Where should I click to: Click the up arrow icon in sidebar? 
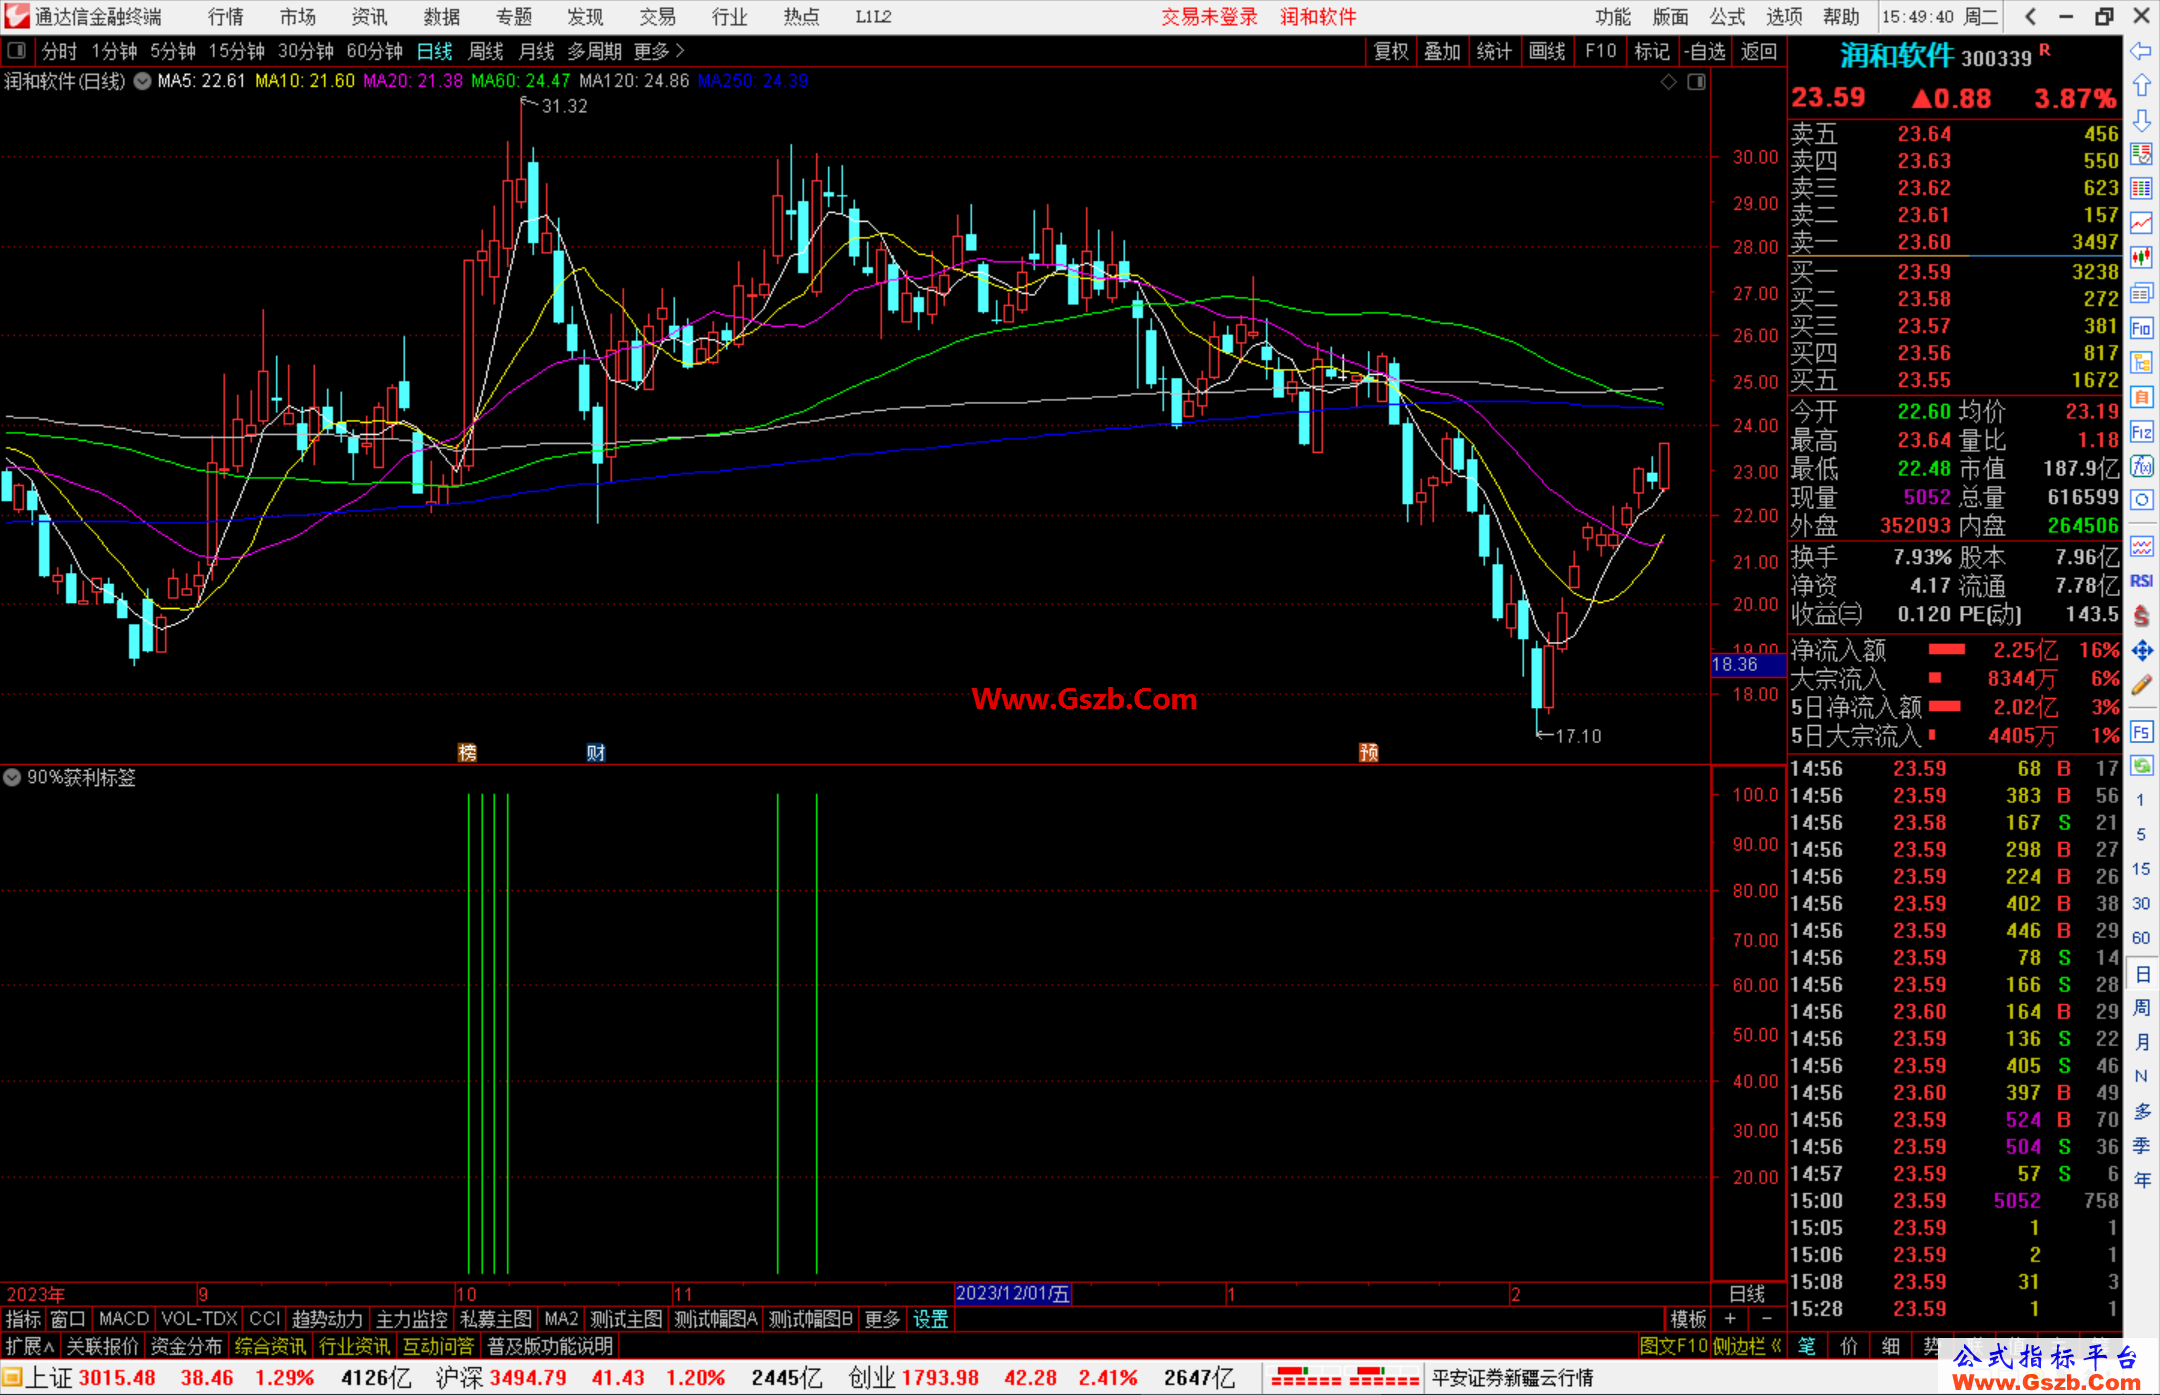click(x=2141, y=86)
